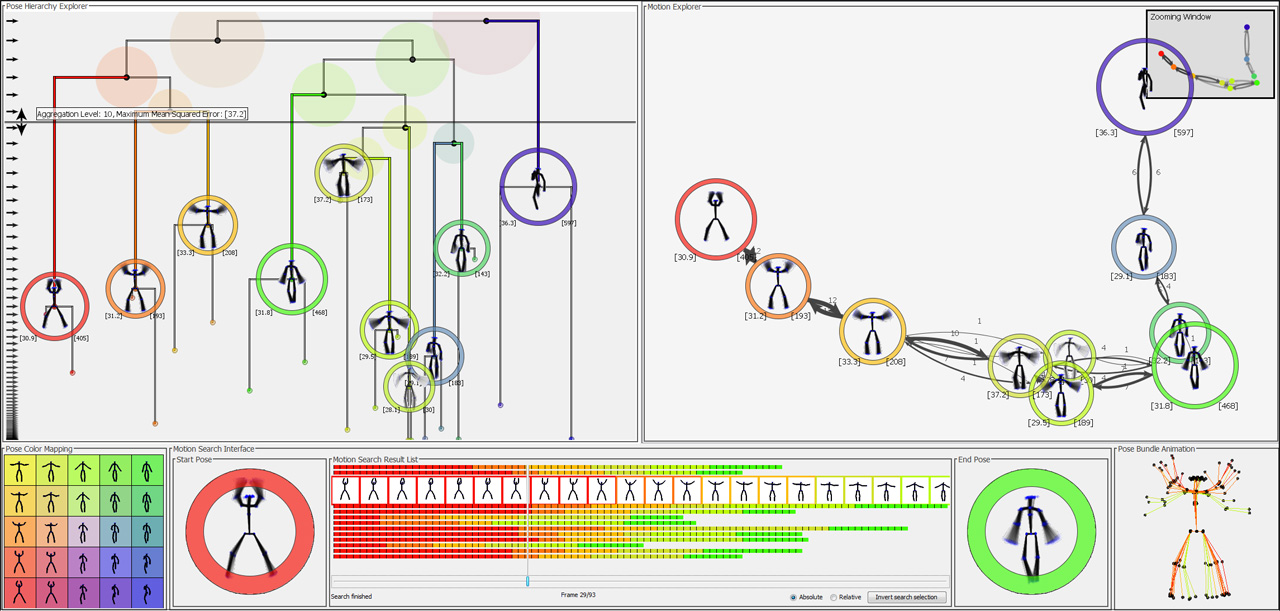Click the frame slider handle in search results
The image size is (1280, 611).
pyautogui.click(x=527, y=581)
